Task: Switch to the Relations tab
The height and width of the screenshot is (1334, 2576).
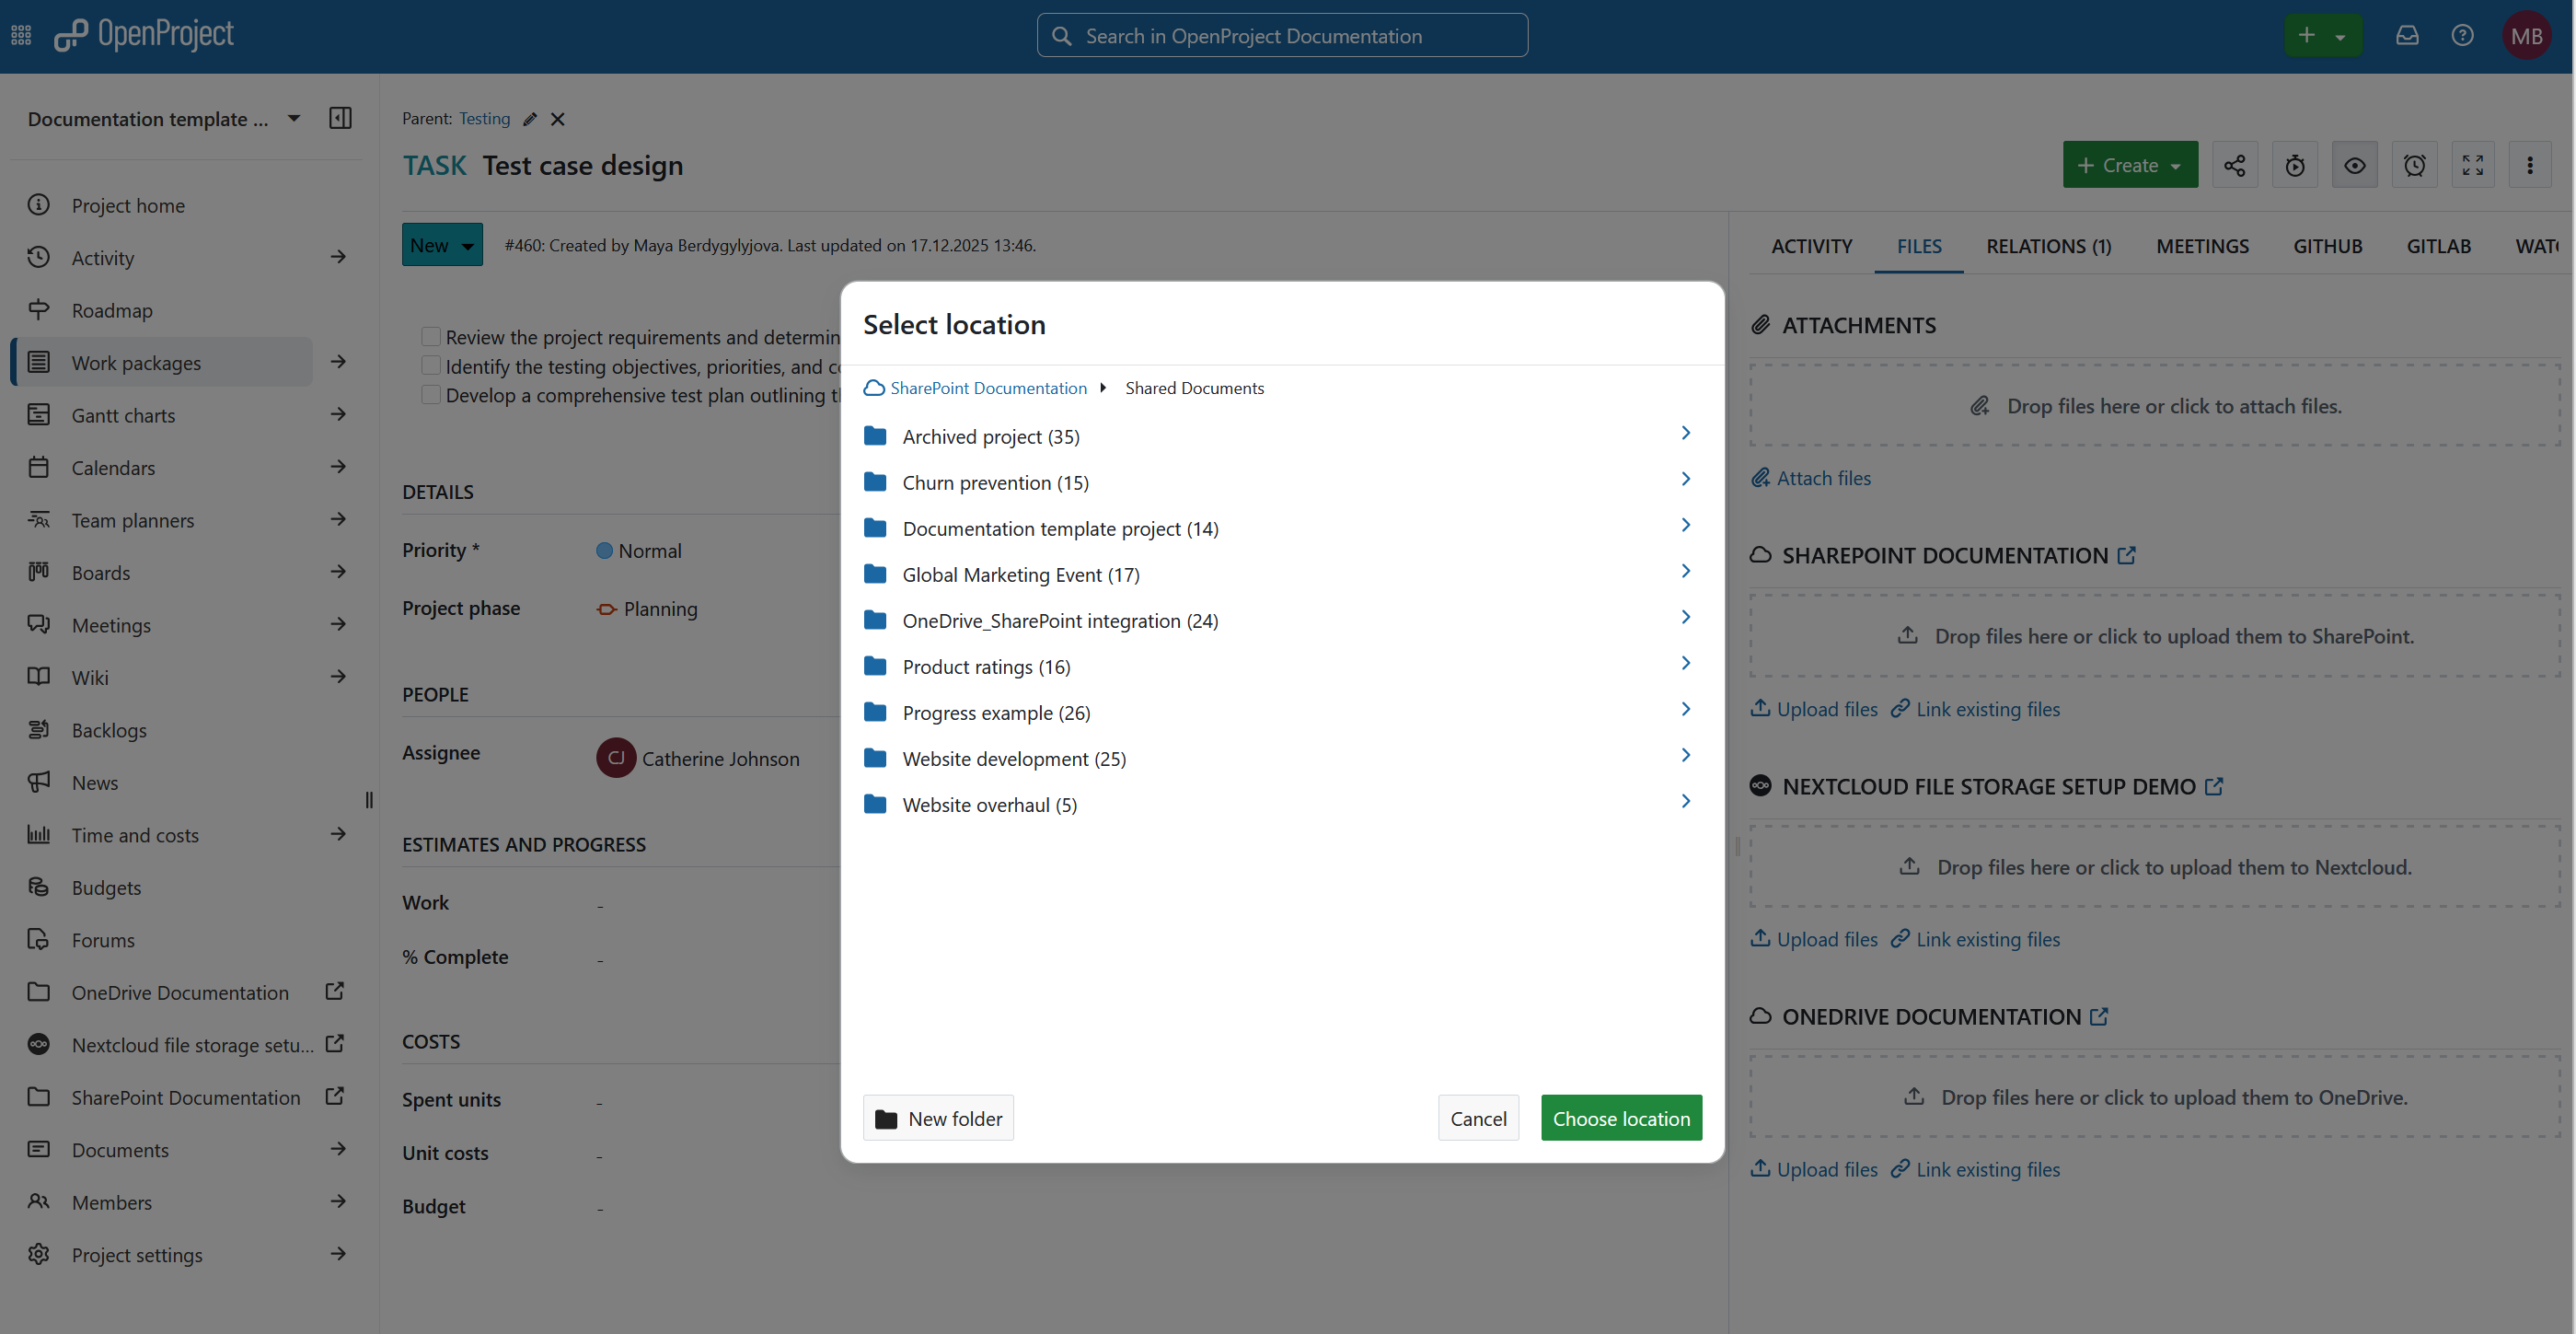Action: 2048,246
